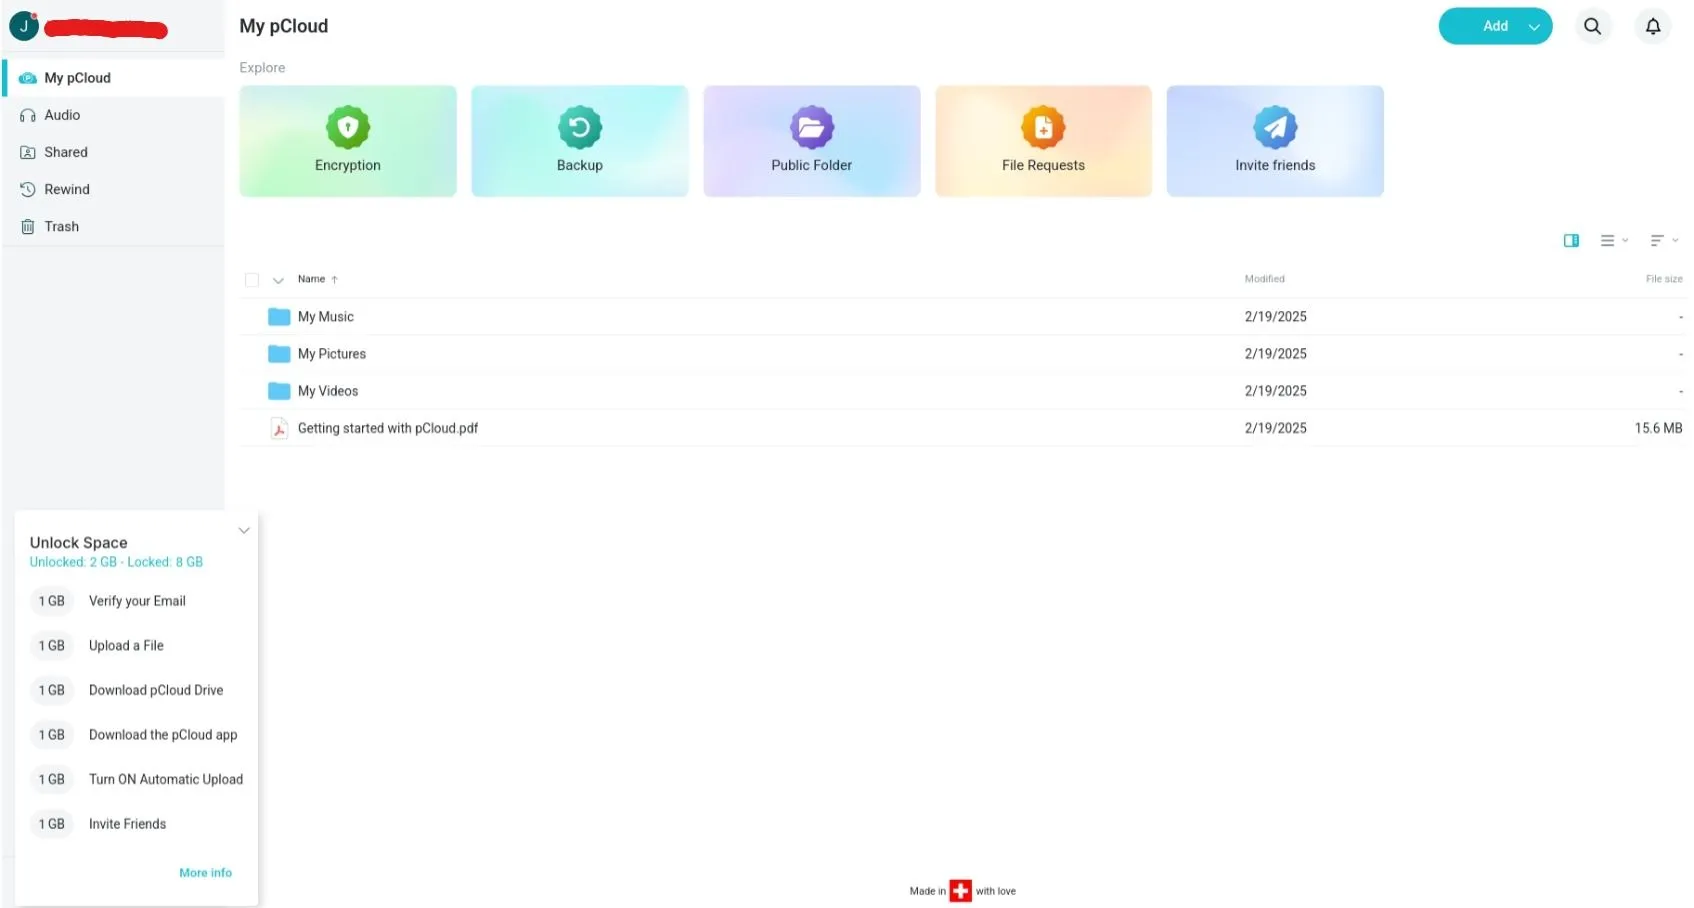Open the Rewind section
This screenshot has width=1694, height=908.
[x=114, y=189]
